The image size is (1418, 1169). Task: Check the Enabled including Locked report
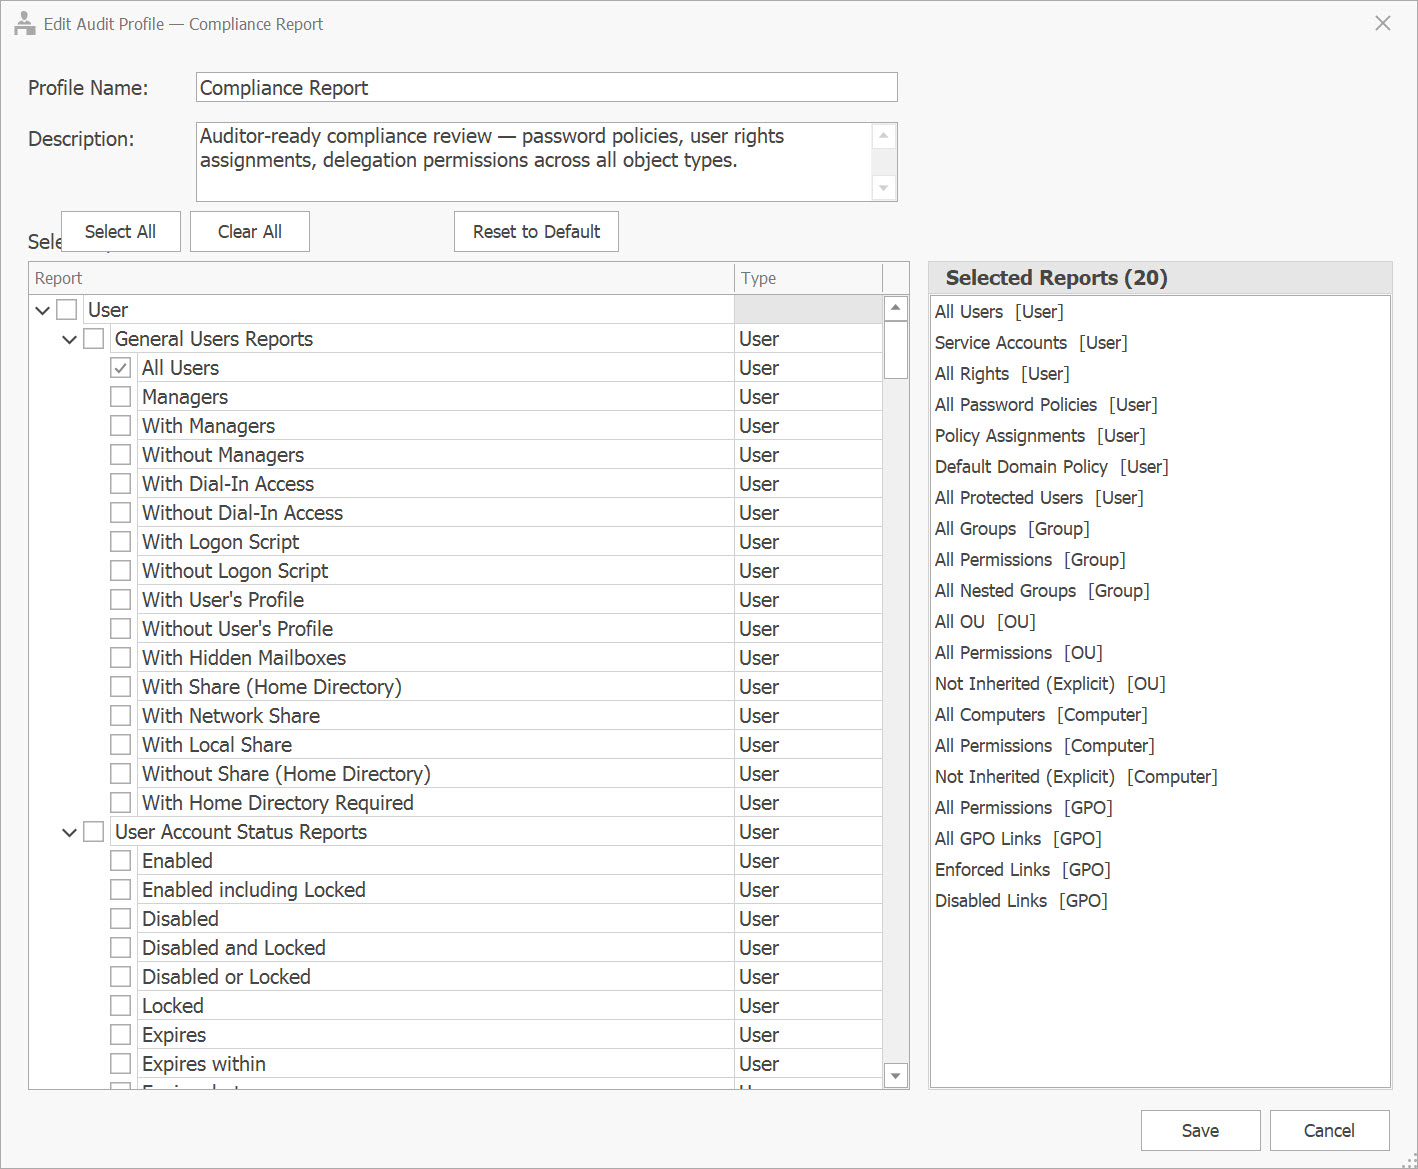coord(120,889)
